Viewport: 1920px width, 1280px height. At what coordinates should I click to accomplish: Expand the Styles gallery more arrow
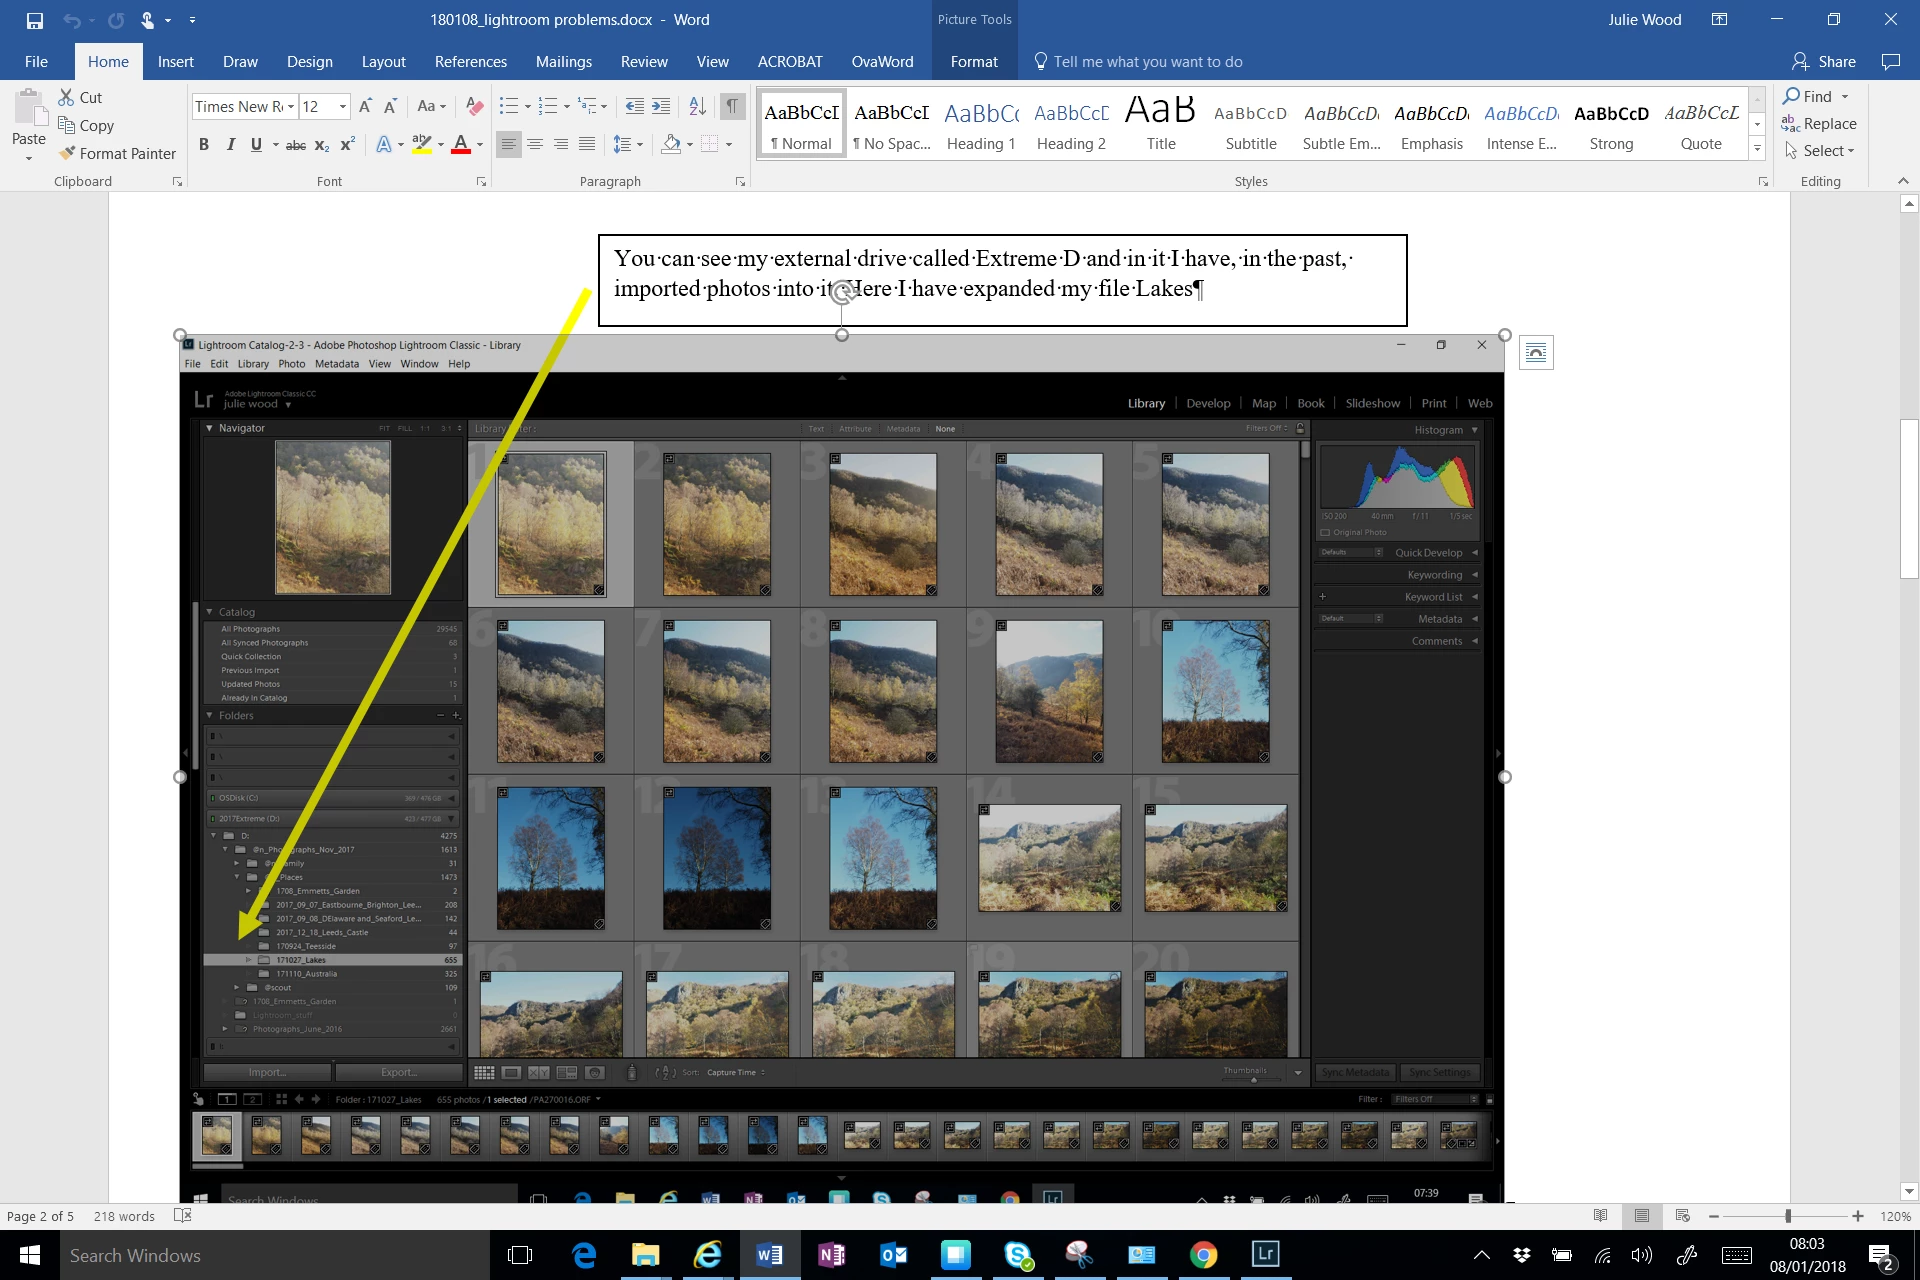tap(1757, 149)
